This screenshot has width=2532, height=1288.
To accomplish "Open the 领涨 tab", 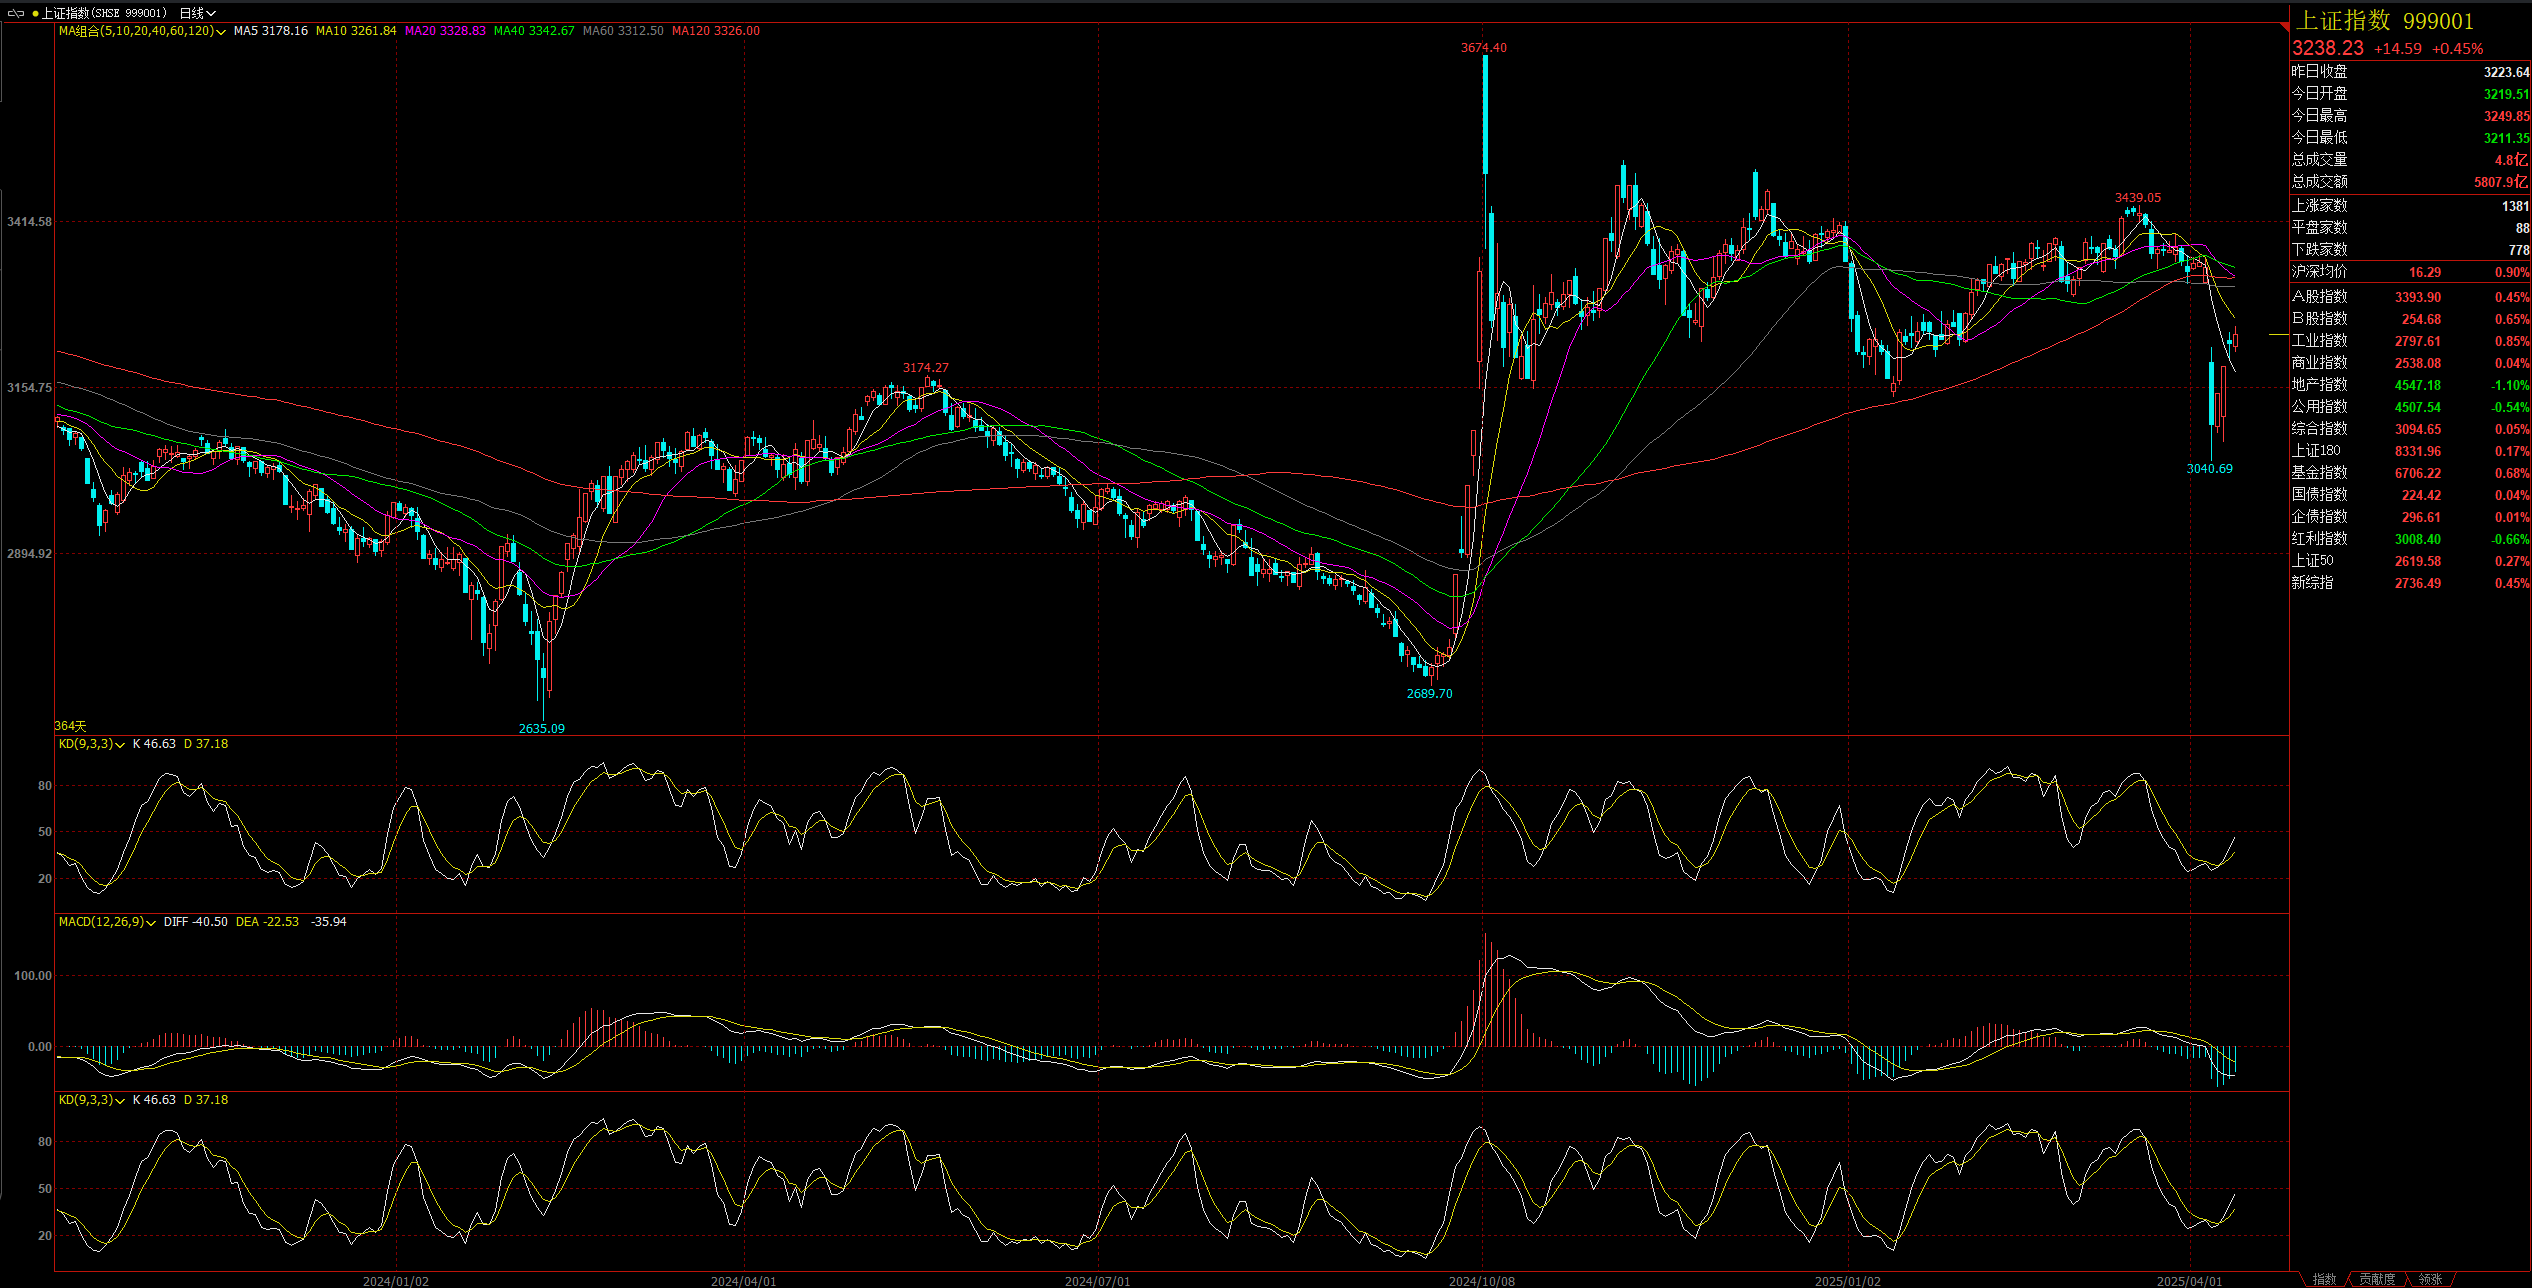I will [2430, 1279].
